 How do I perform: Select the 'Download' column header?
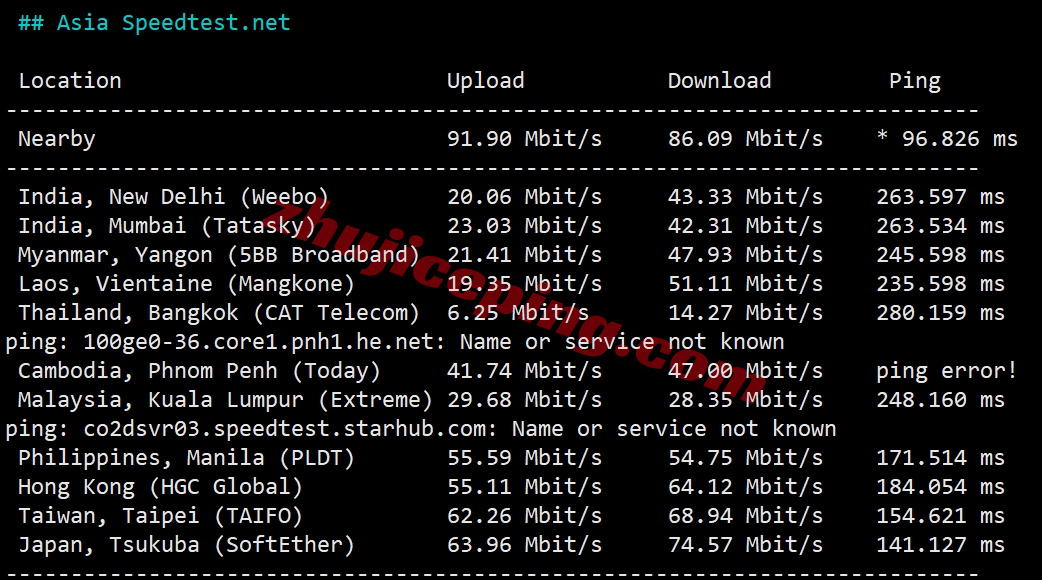[719, 80]
